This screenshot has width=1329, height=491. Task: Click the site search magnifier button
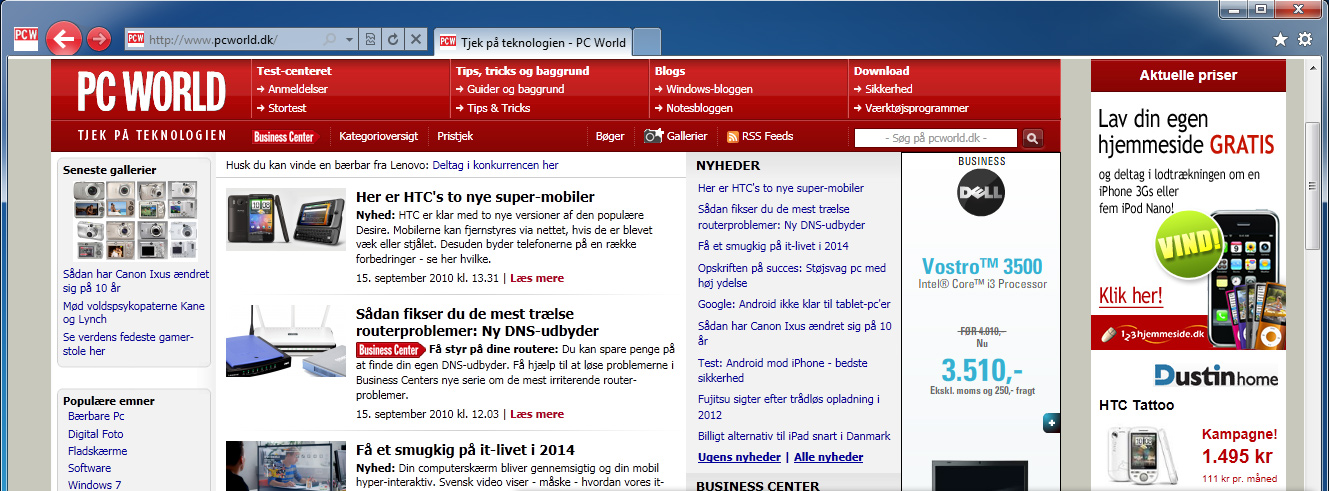click(x=1033, y=138)
